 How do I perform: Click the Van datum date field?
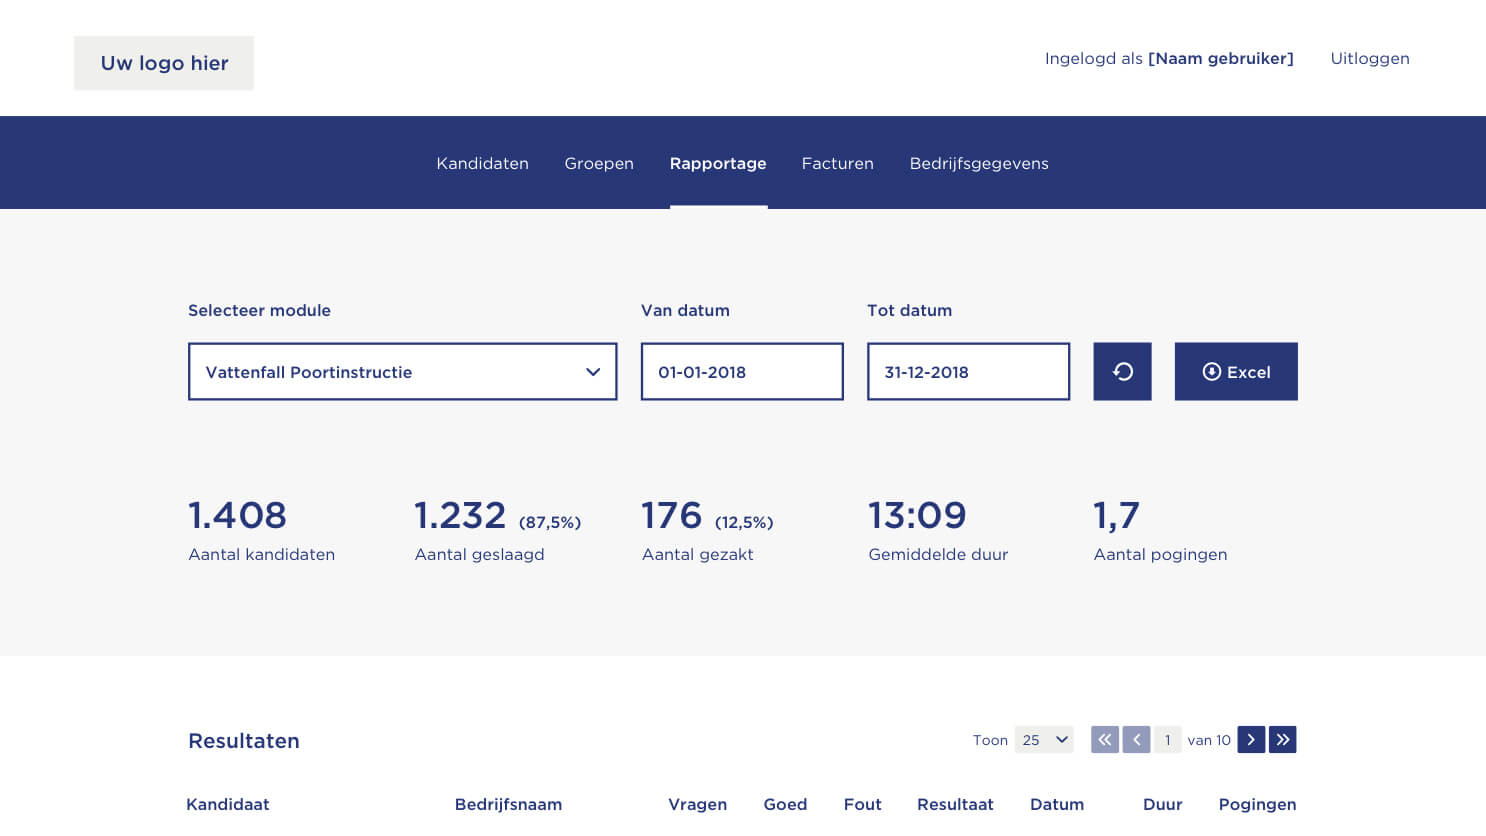(x=742, y=372)
